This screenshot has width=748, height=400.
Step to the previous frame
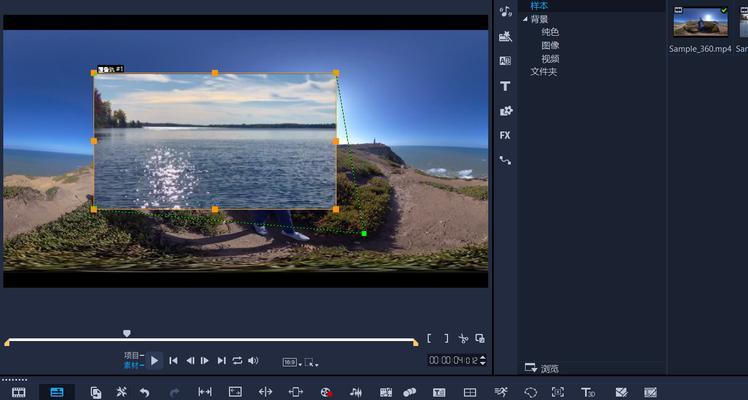click(190, 361)
